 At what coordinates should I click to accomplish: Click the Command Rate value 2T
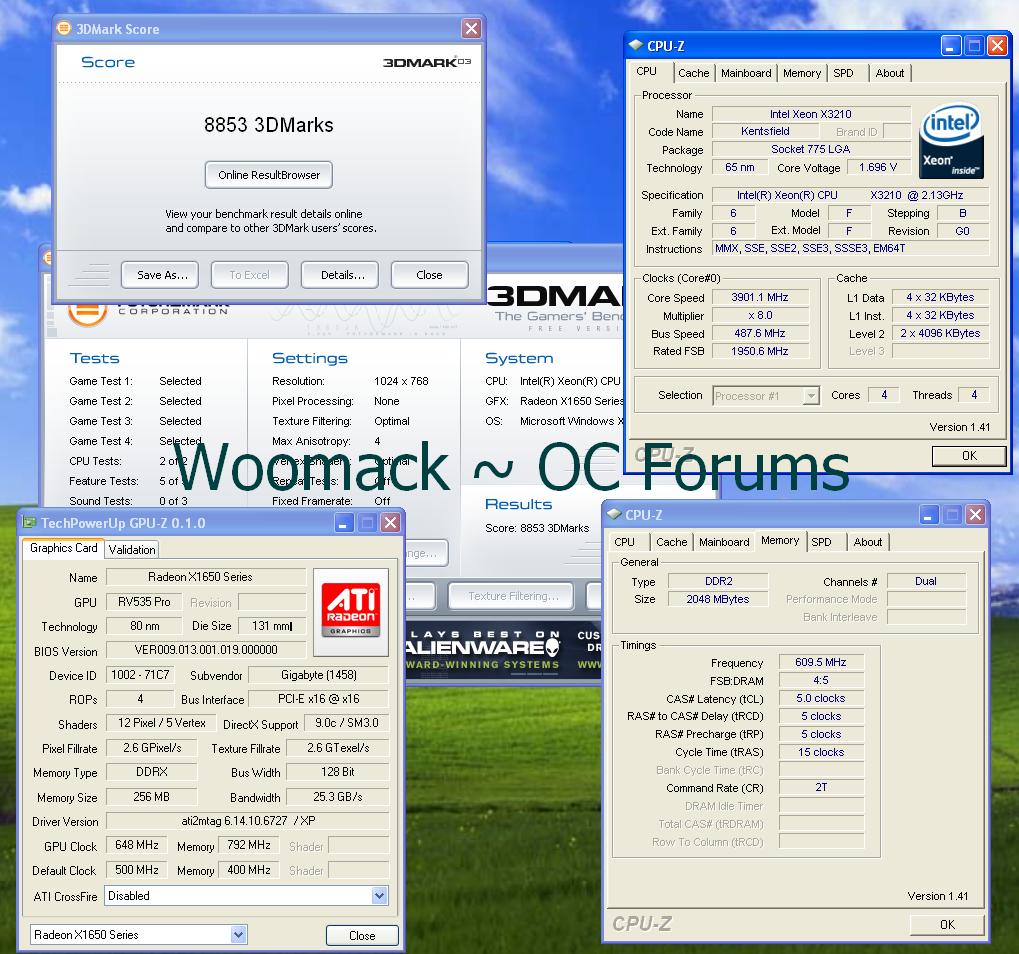coord(821,788)
